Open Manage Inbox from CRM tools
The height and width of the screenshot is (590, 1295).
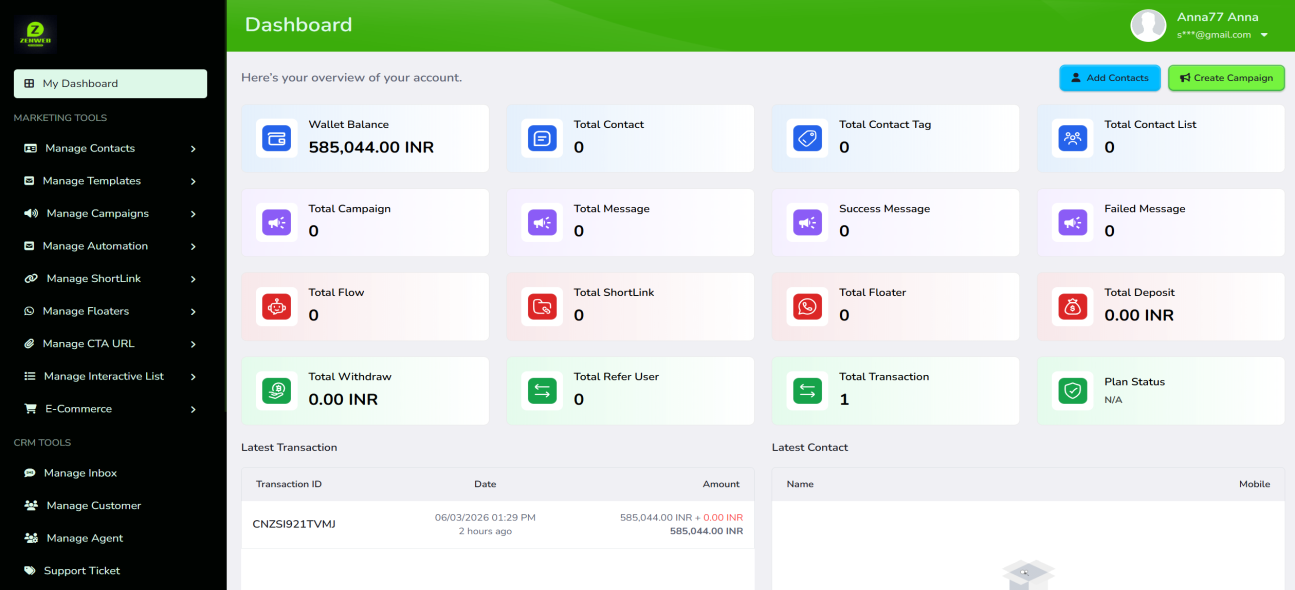coord(80,473)
